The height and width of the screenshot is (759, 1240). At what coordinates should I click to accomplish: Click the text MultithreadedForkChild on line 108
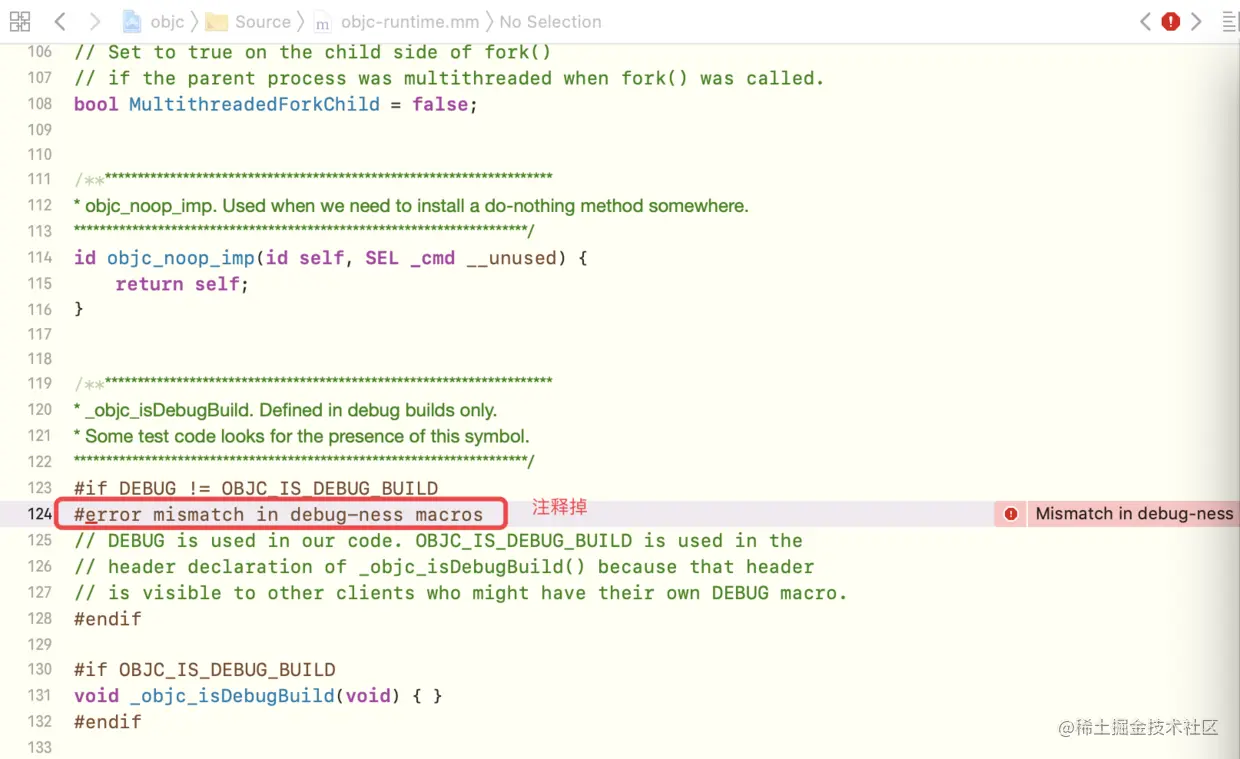click(254, 104)
